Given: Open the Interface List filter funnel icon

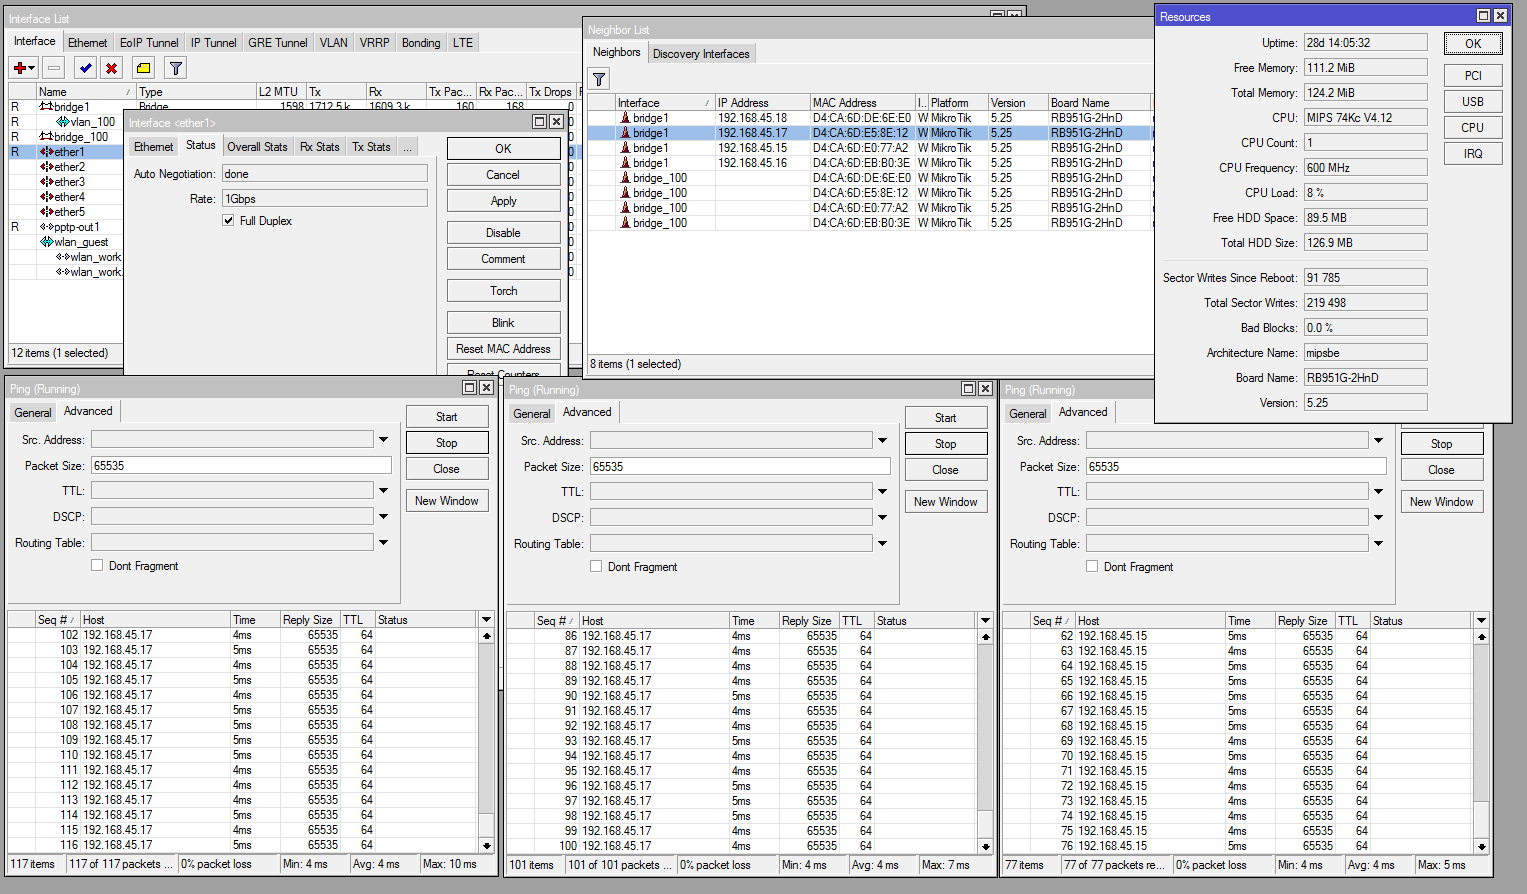Looking at the screenshot, I should [x=176, y=68].
